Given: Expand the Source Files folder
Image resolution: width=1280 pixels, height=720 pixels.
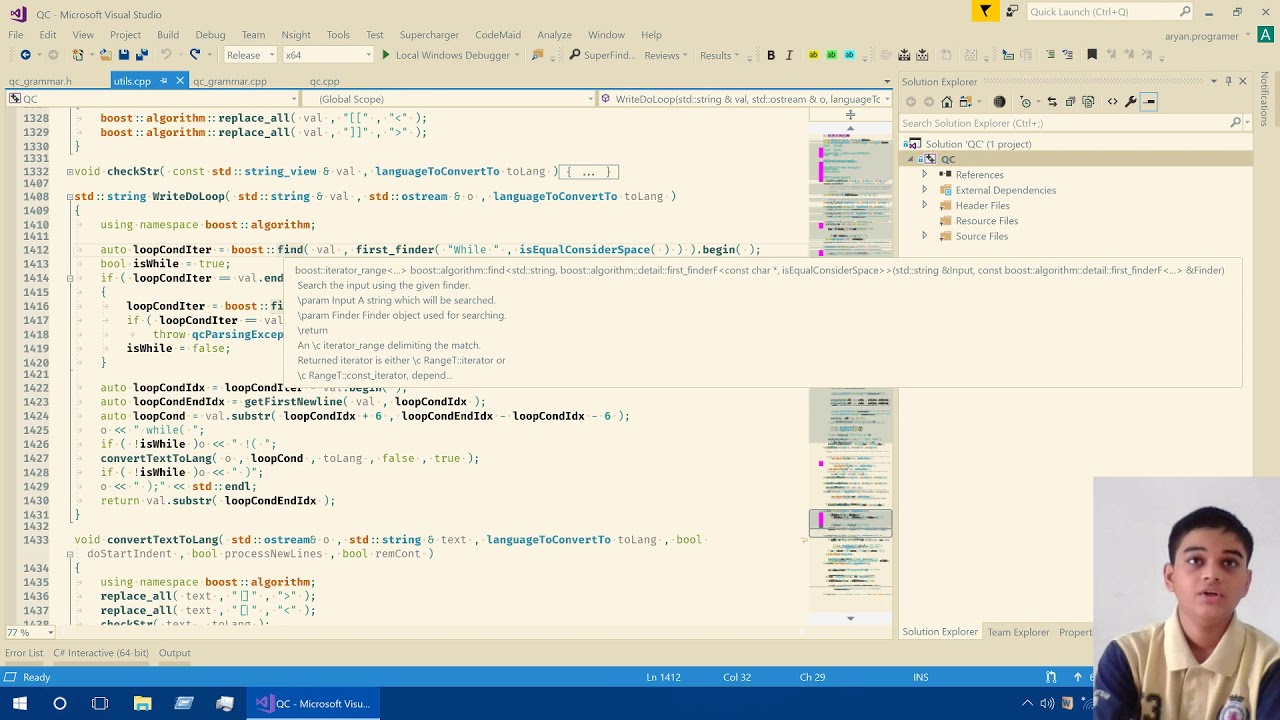Looking at the screenshot, I should pyautogui.click(x=924, y=236).
